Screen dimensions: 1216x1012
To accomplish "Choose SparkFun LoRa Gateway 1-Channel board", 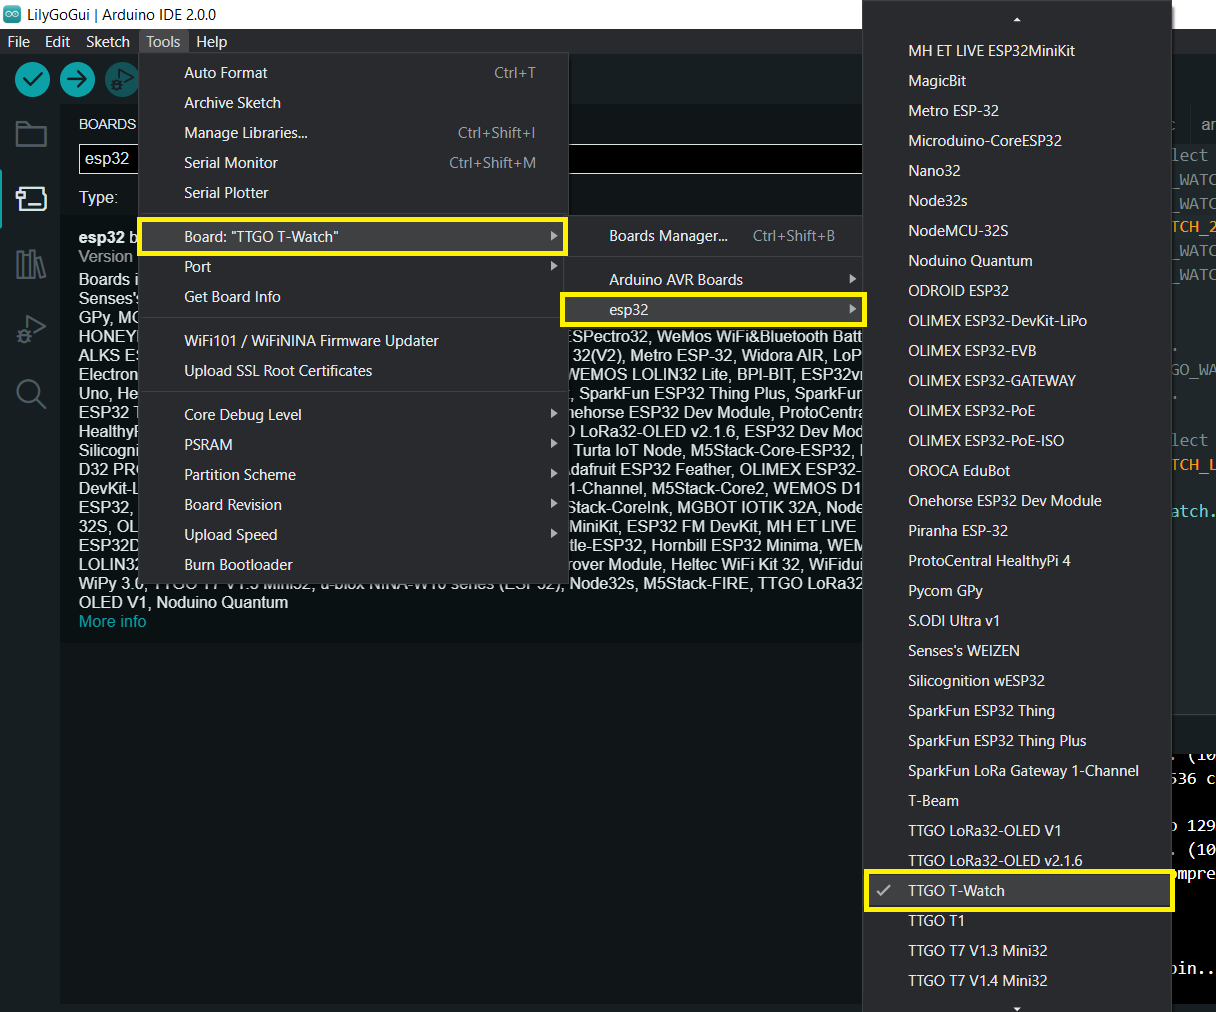I will coord(1017,770).
